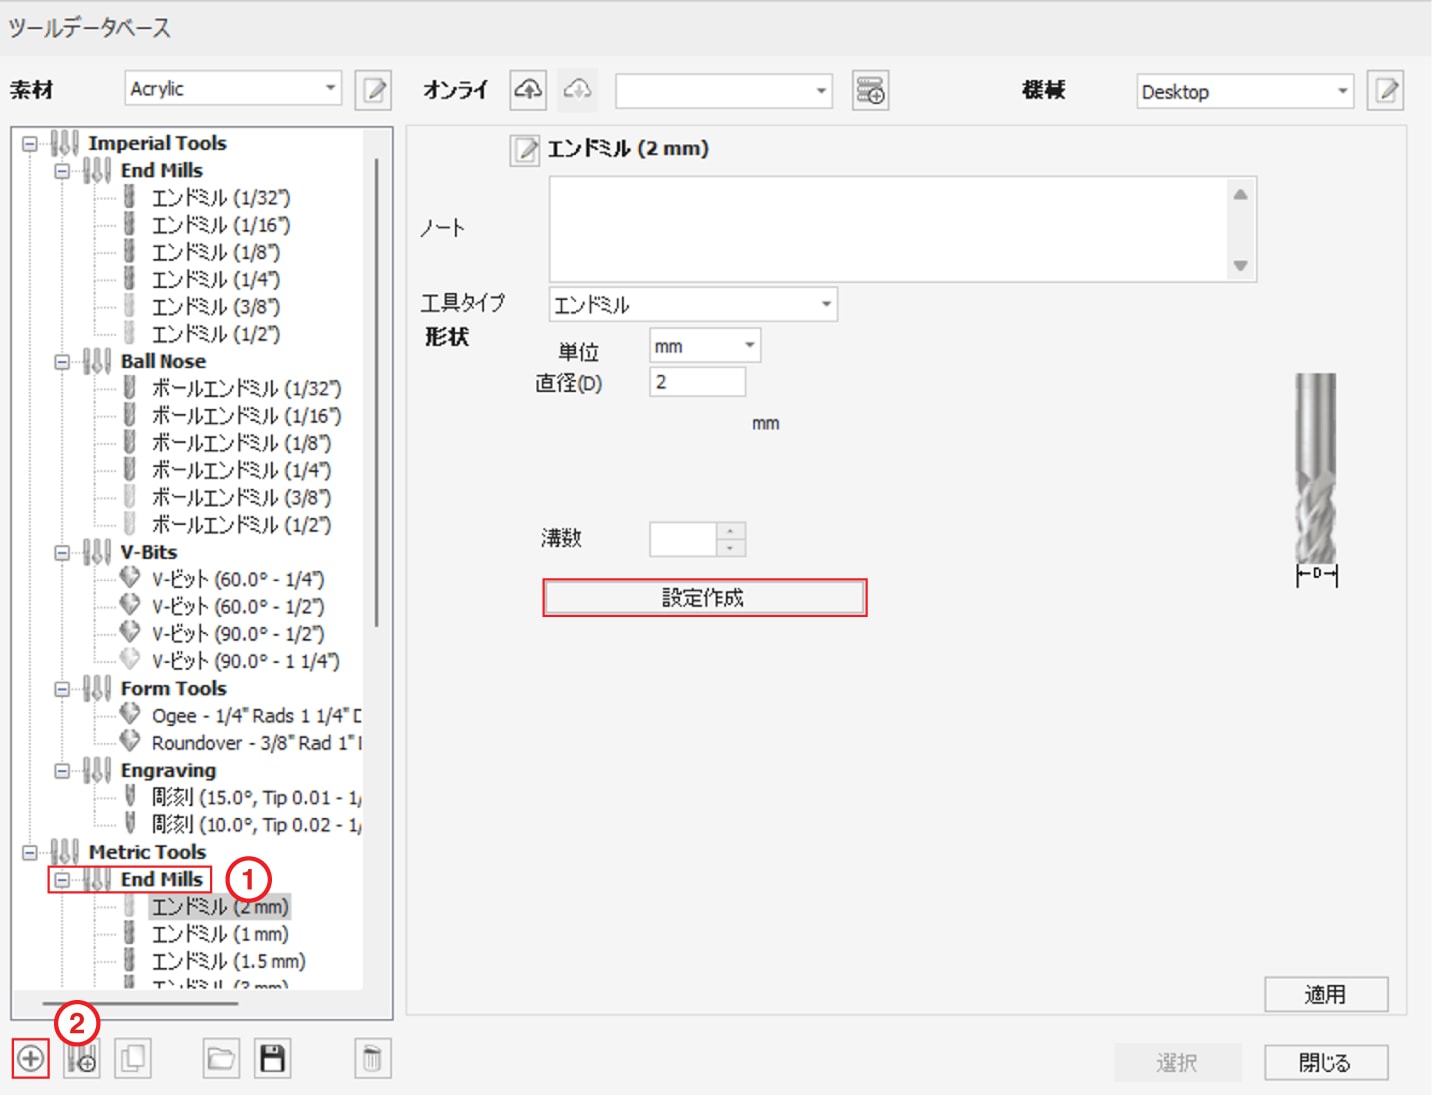Click the add new tool plus icon
The height and width of the screenshot is (1095, 1440).
(x=31, y=1058)
